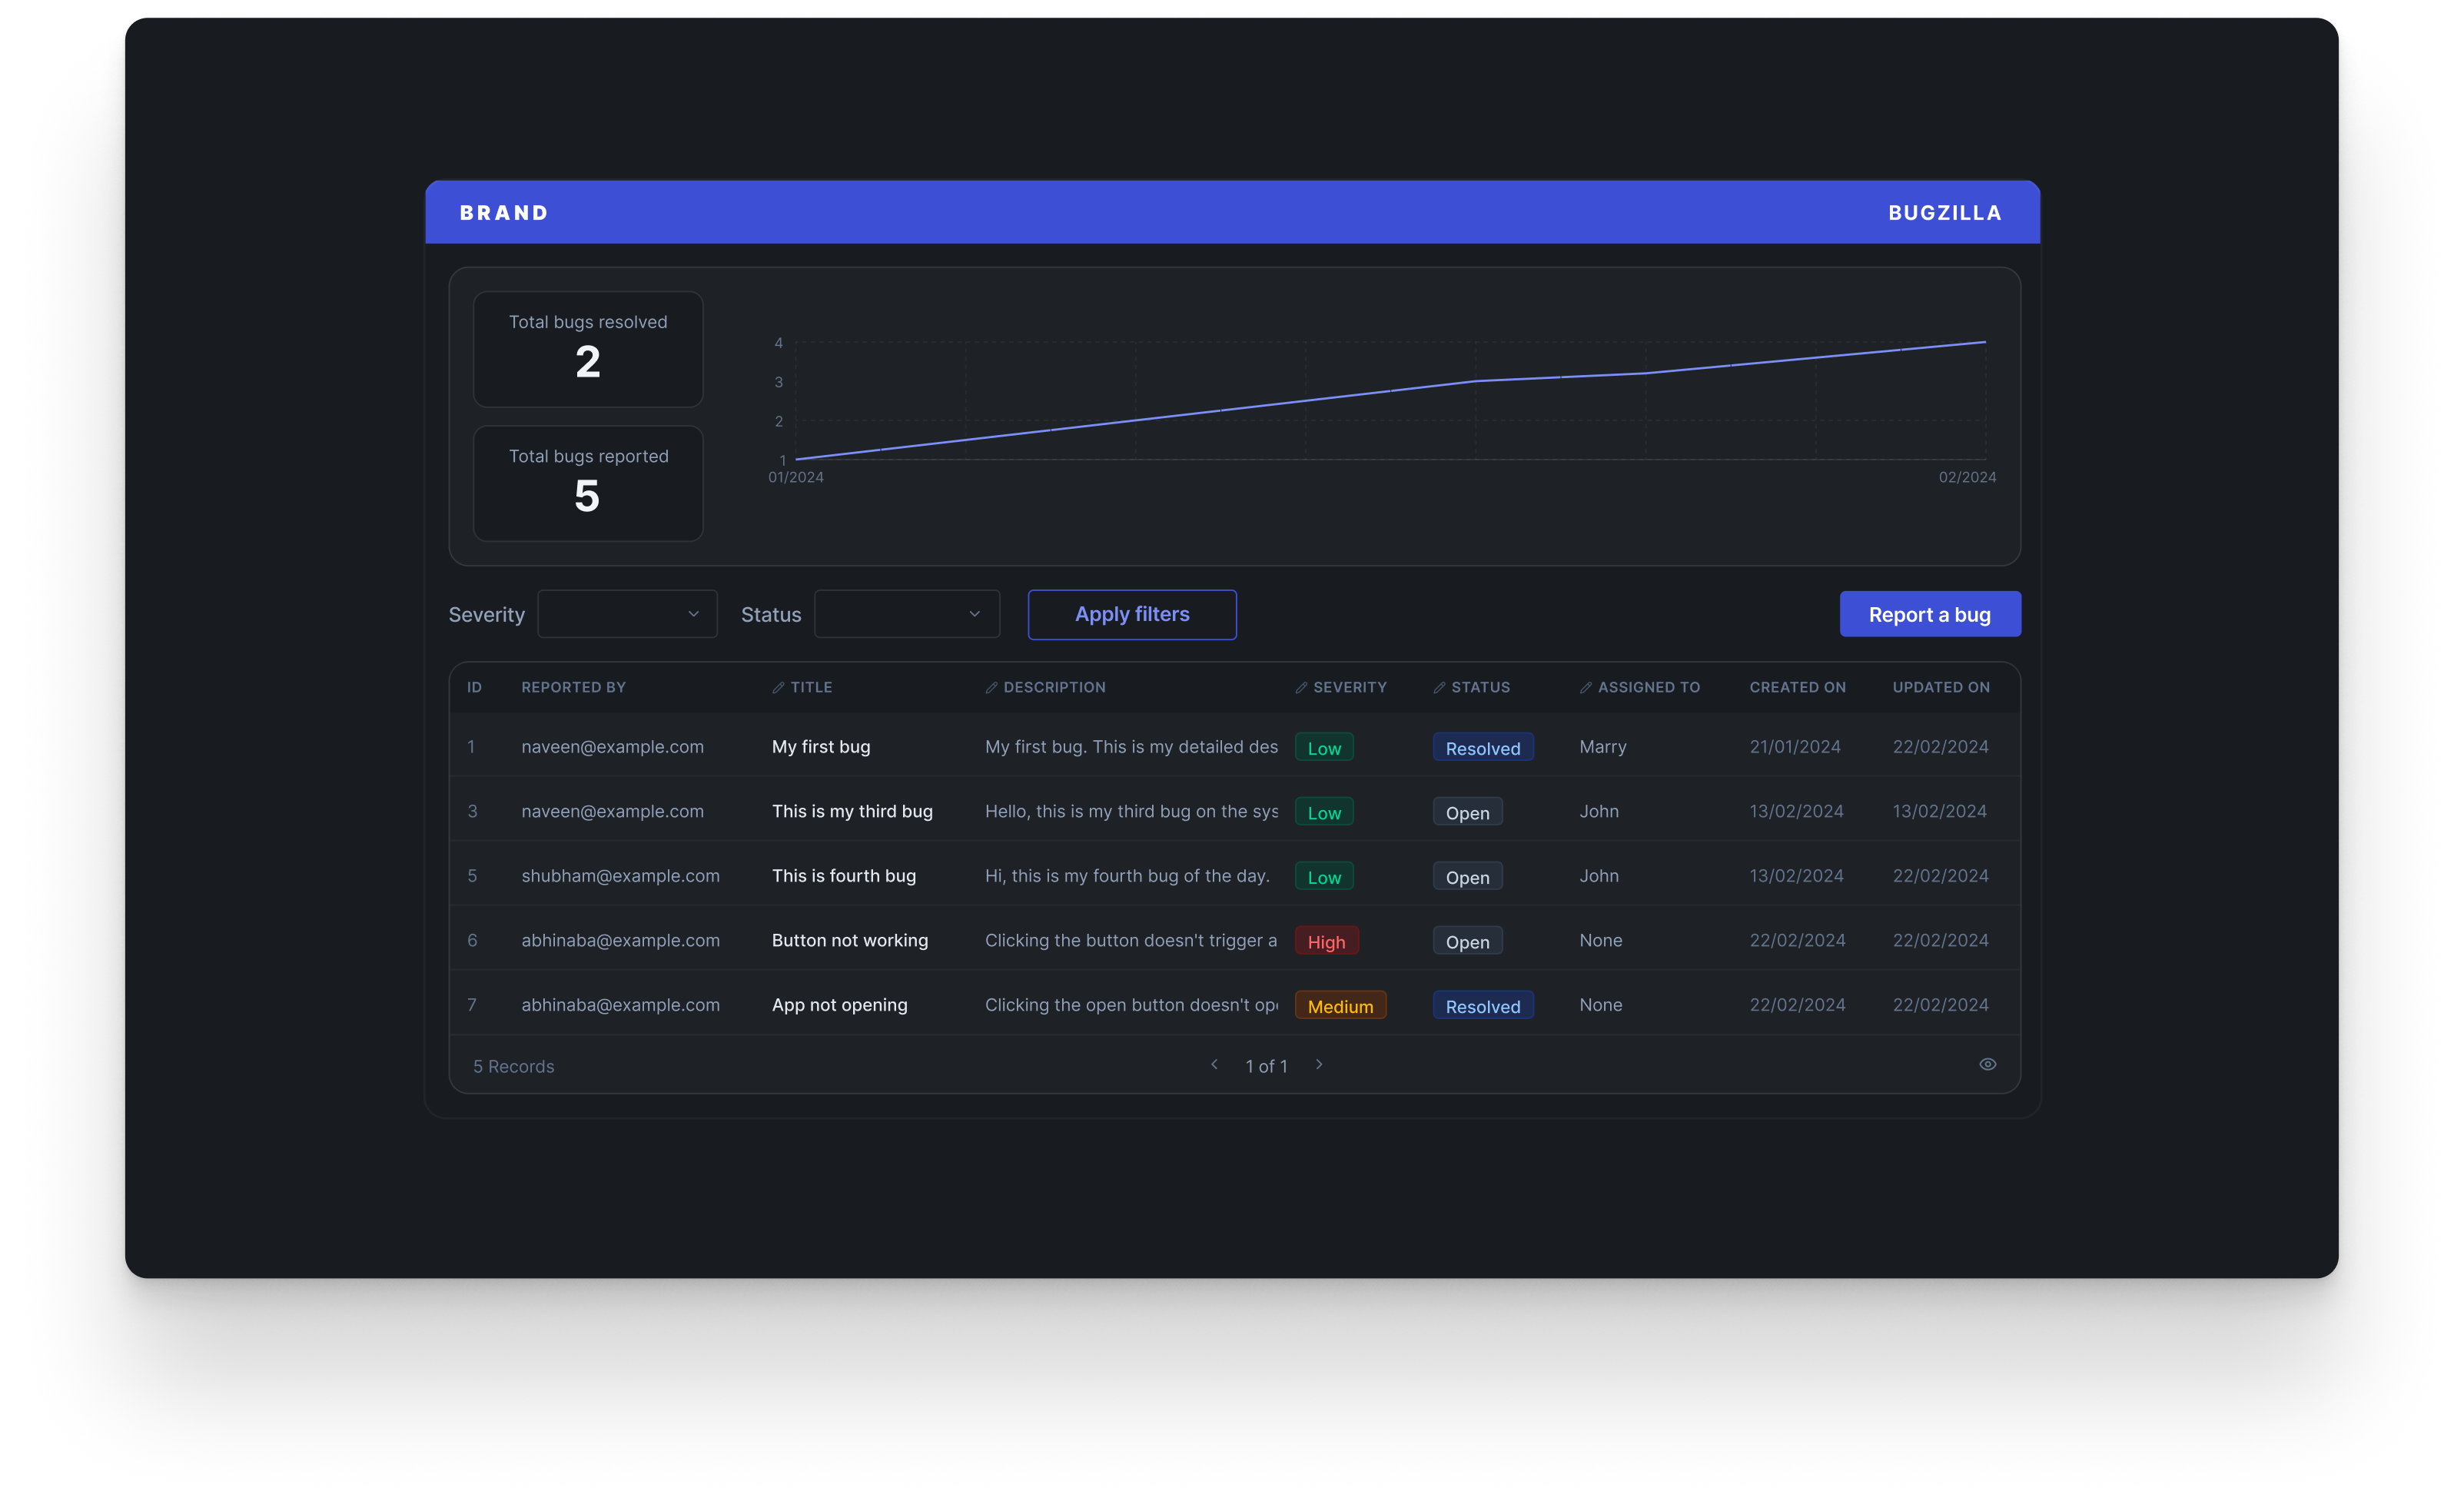Click the pencil icon beside TITLE column
Viewport: 2464px width, 1511px height.
[778, 688]
